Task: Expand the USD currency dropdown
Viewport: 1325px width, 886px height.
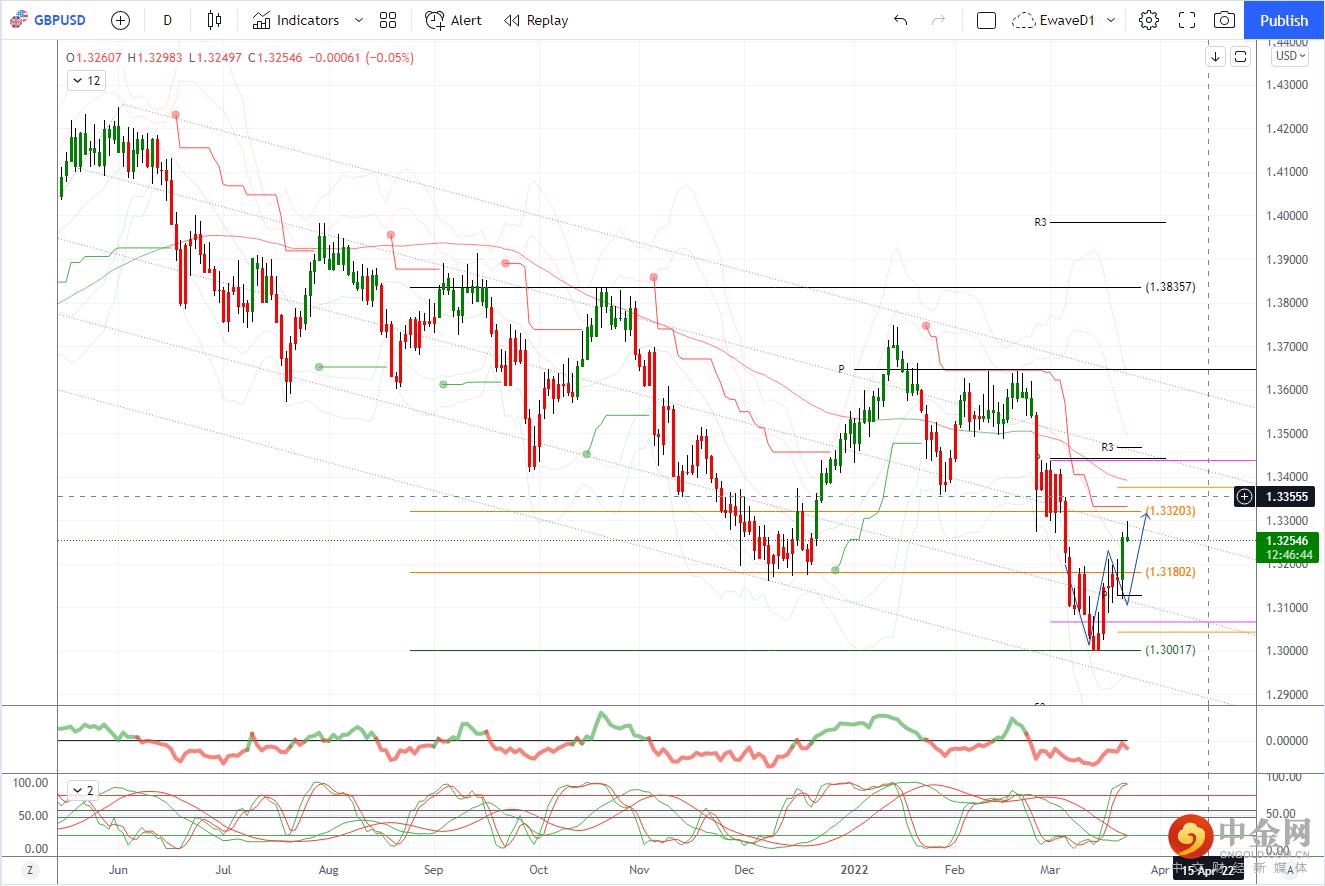Action: point(1290,56)
